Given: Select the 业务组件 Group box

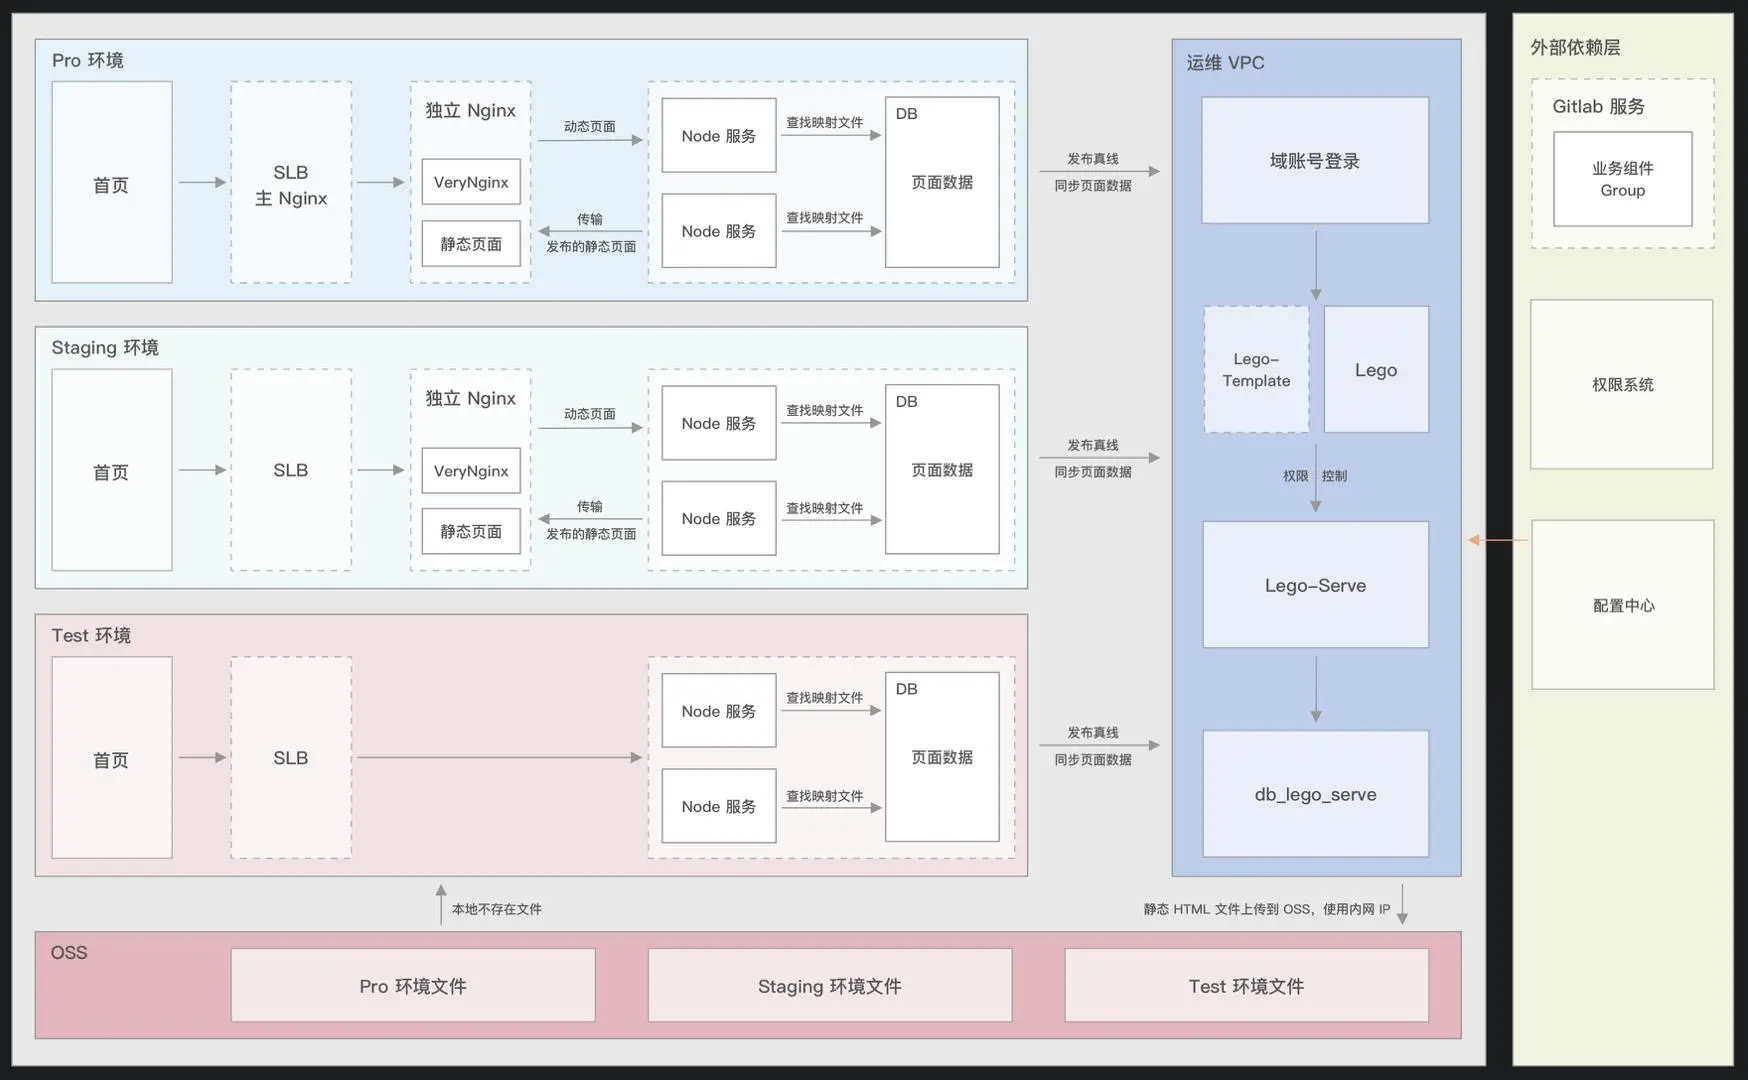Looking at the screenshot, I should pos(1623,179).
